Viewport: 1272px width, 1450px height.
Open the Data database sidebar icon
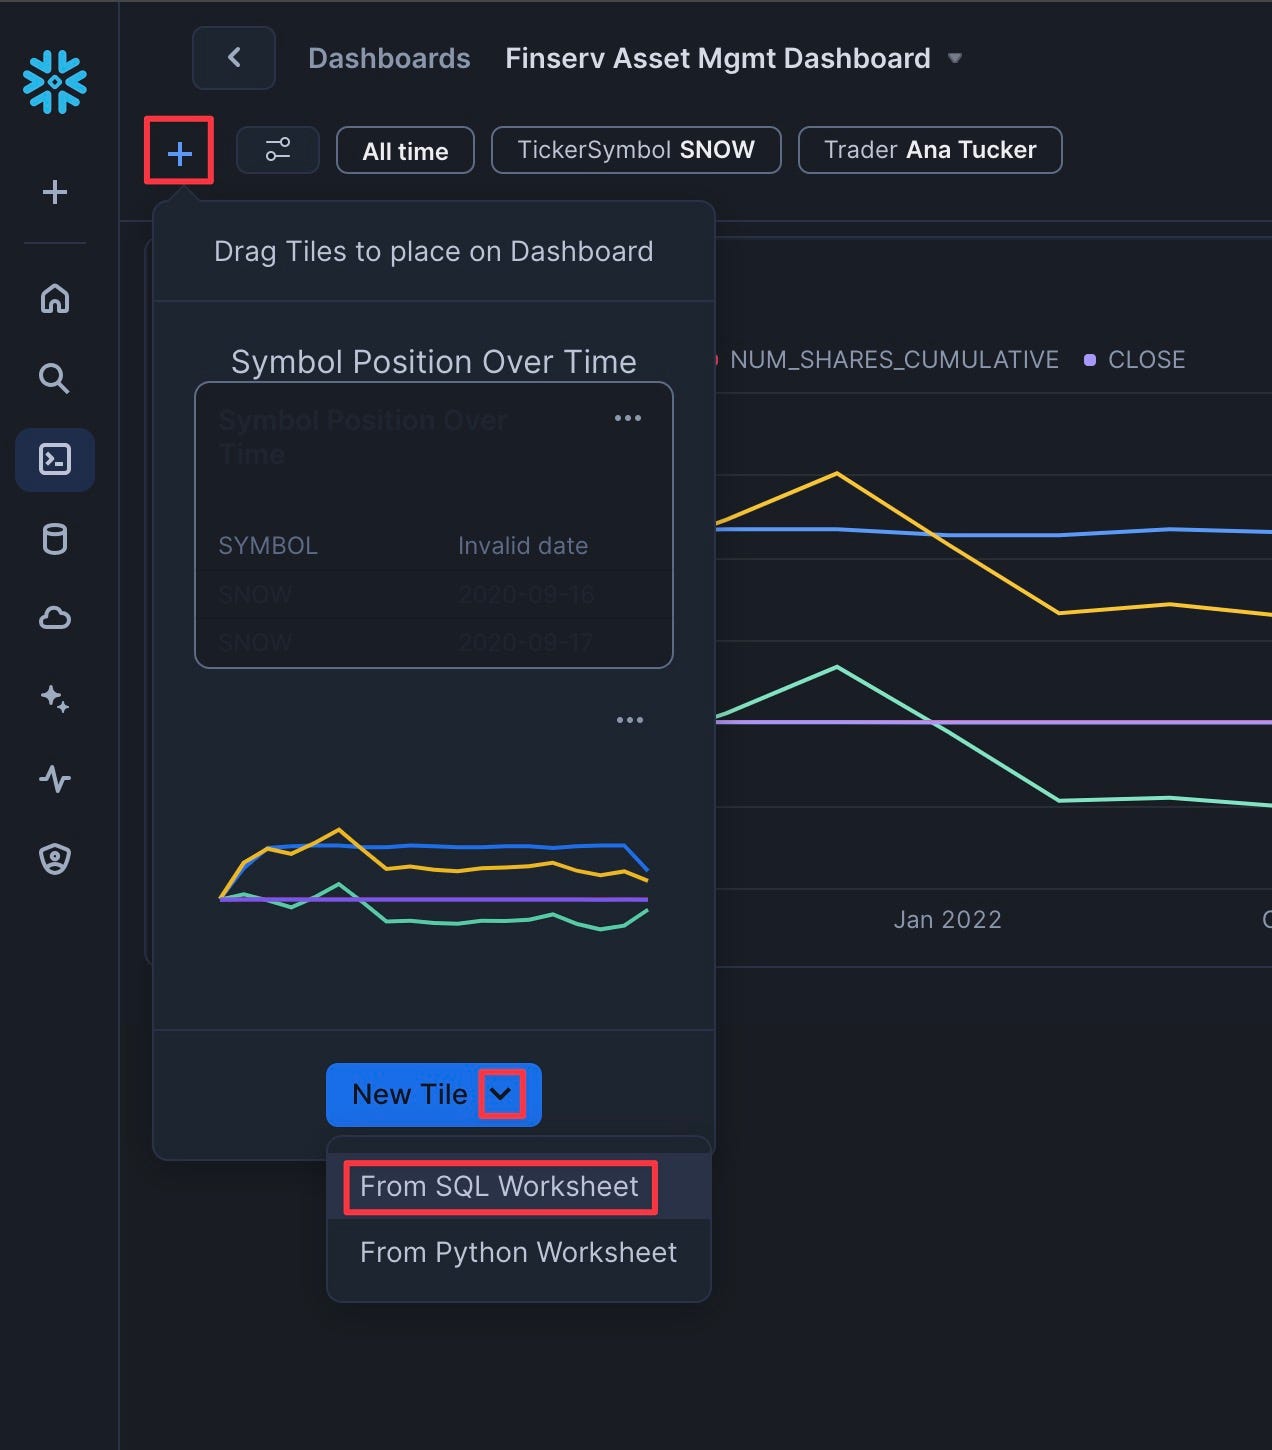click(x=55, y=539)
